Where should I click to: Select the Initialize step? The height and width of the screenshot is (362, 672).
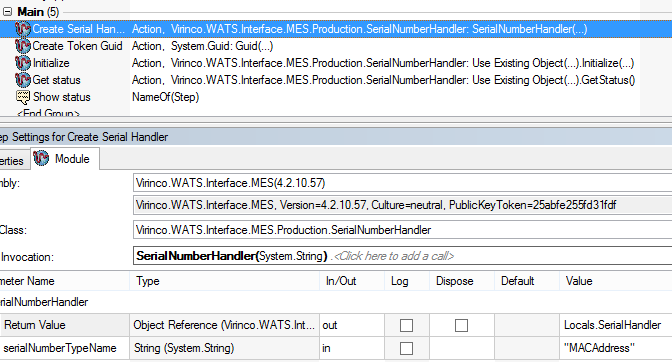point(51,63)
